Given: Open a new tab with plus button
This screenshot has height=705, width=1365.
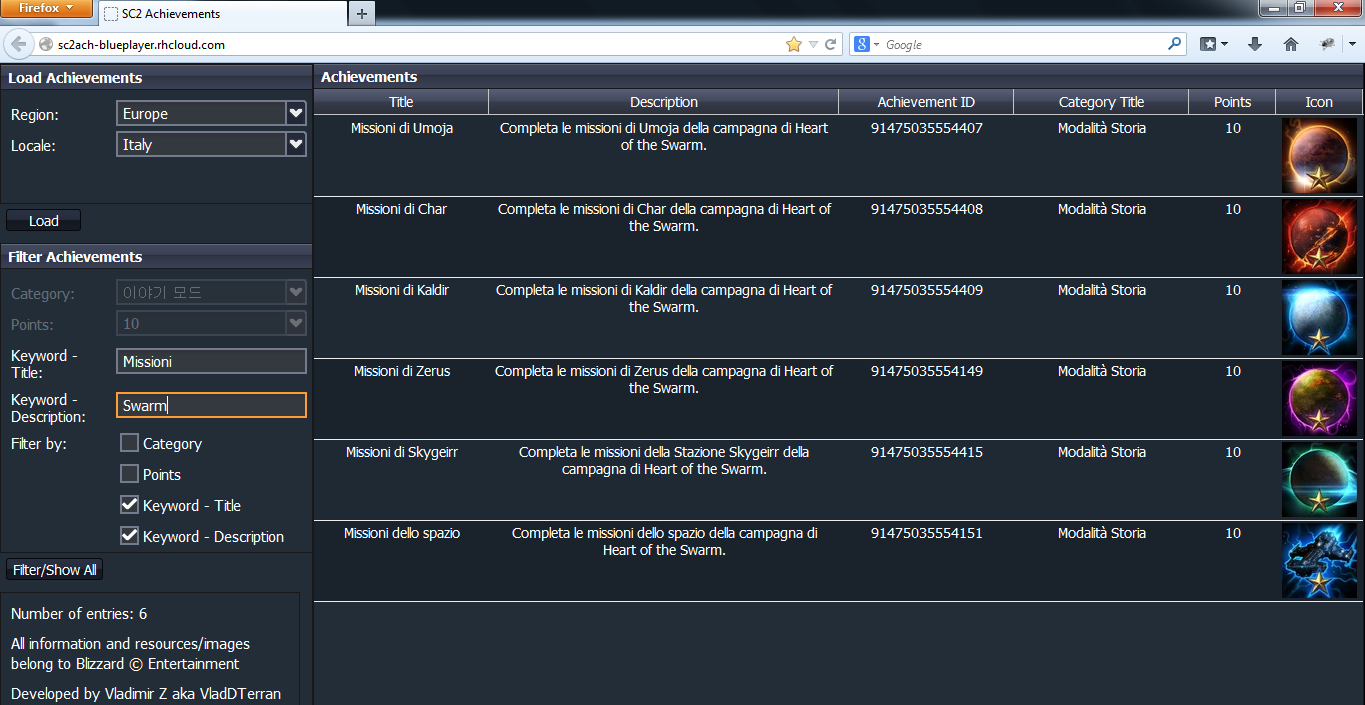Looking at the screenshot, I should [362, 14].
